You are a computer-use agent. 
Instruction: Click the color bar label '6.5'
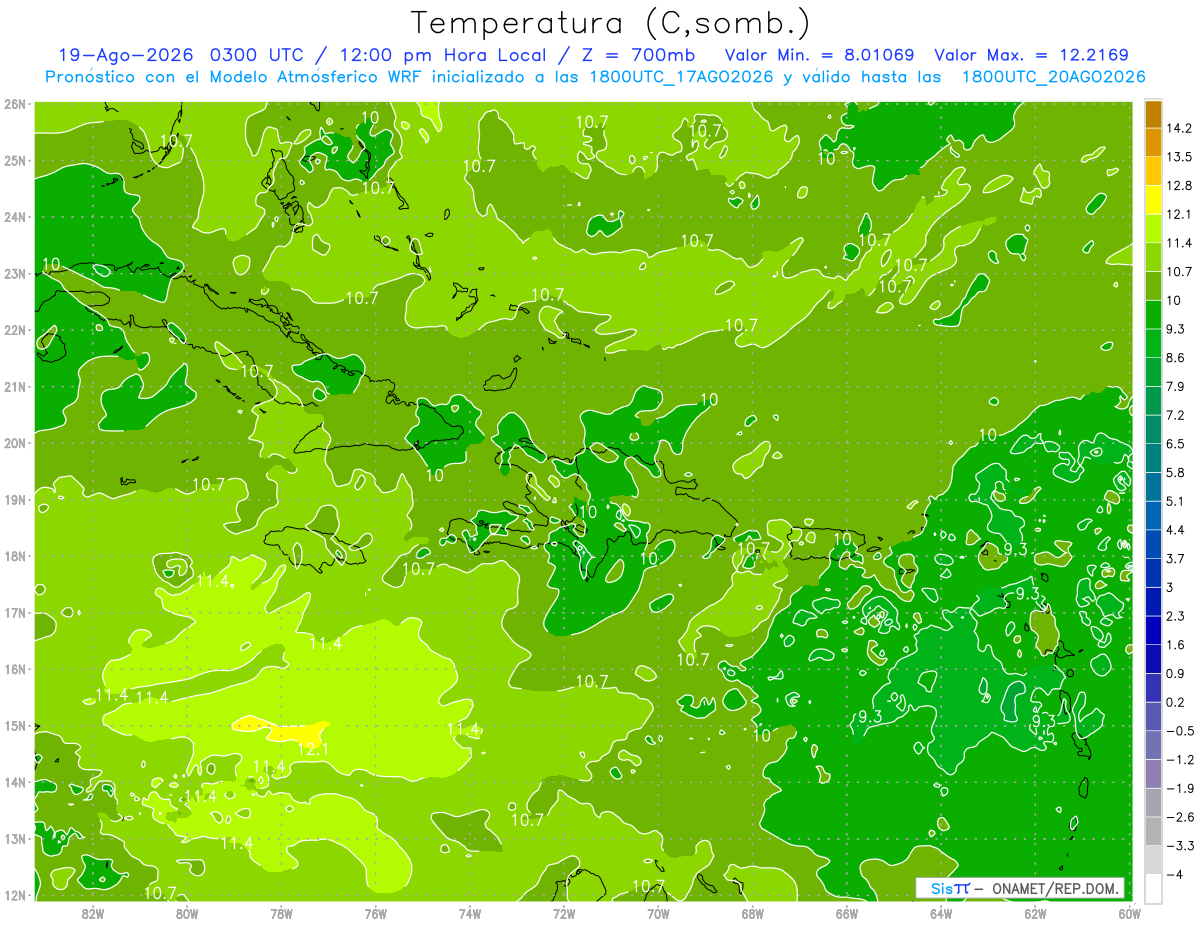point(1175,444)
